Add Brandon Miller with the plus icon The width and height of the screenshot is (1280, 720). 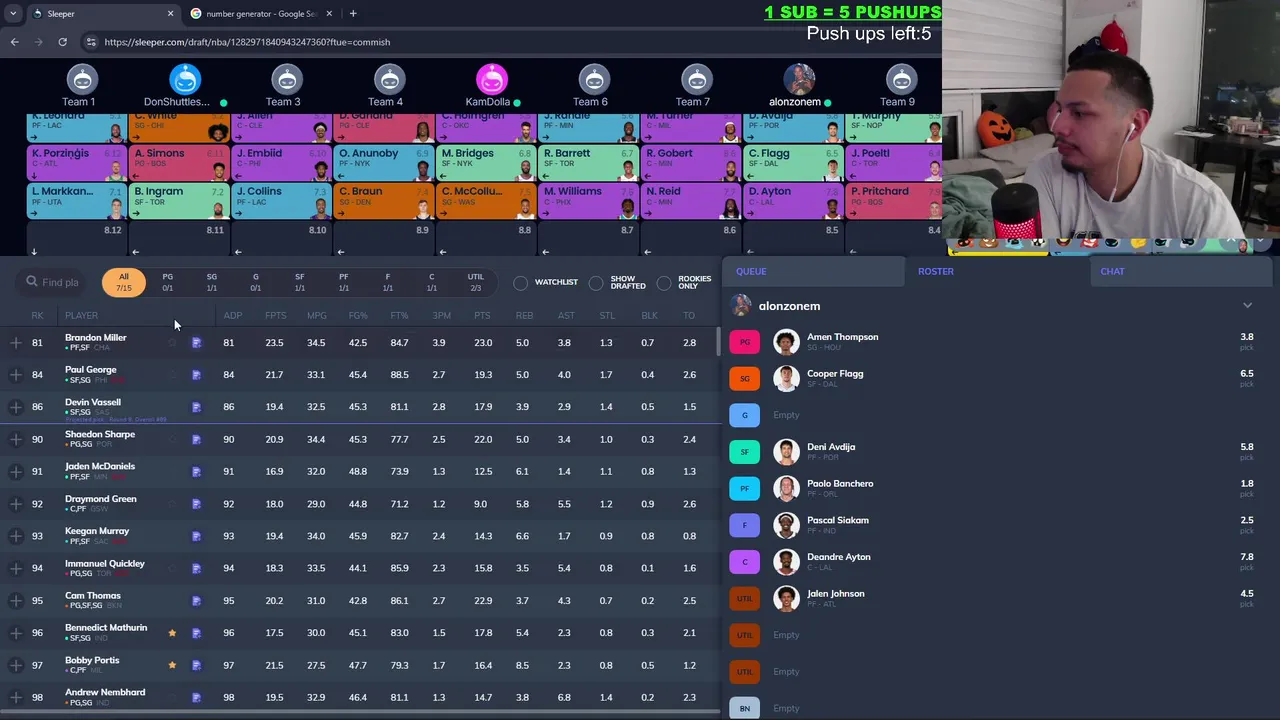pos(16,343)
